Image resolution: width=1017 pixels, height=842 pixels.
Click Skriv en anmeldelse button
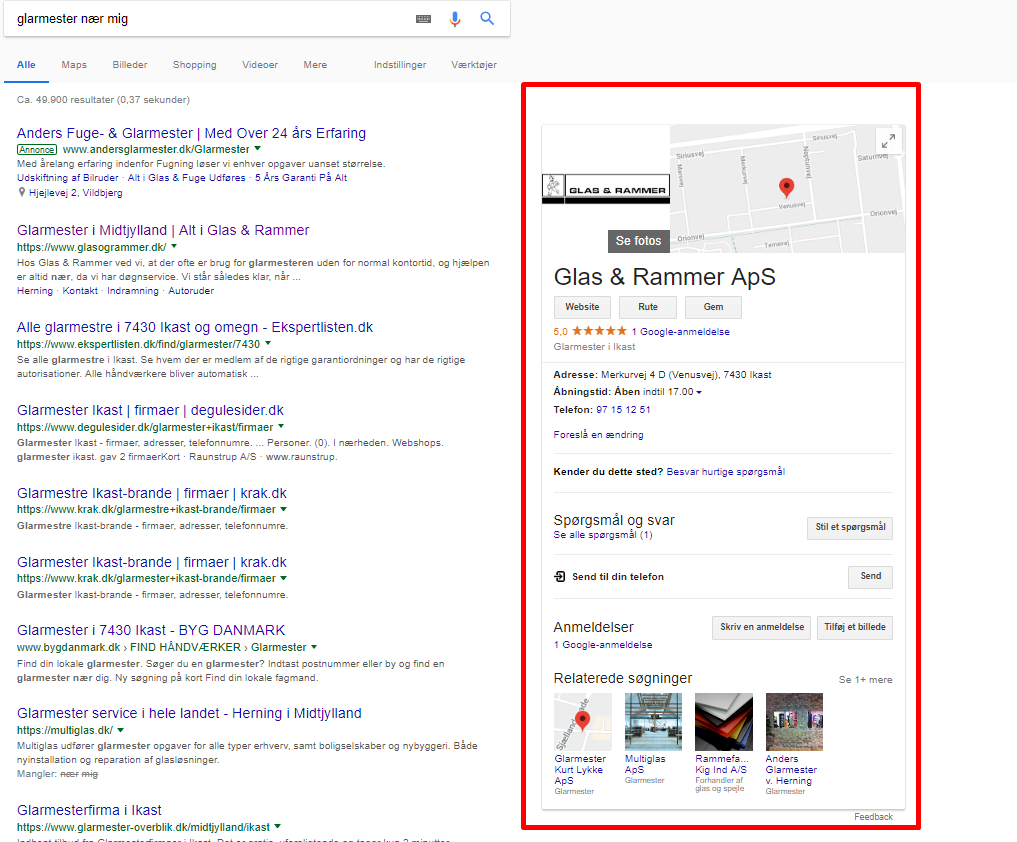click(x=761, y=627)
